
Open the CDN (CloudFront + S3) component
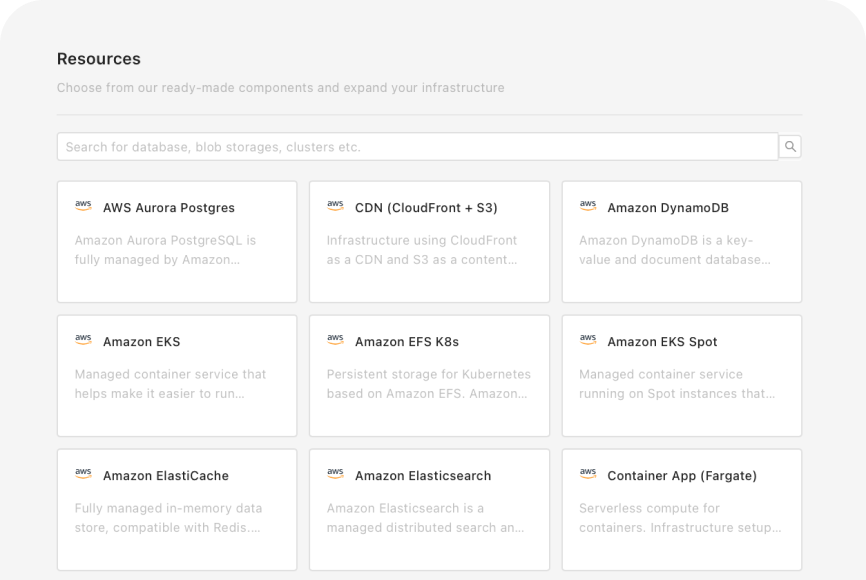pyautogui.click(x=429, y=241)
